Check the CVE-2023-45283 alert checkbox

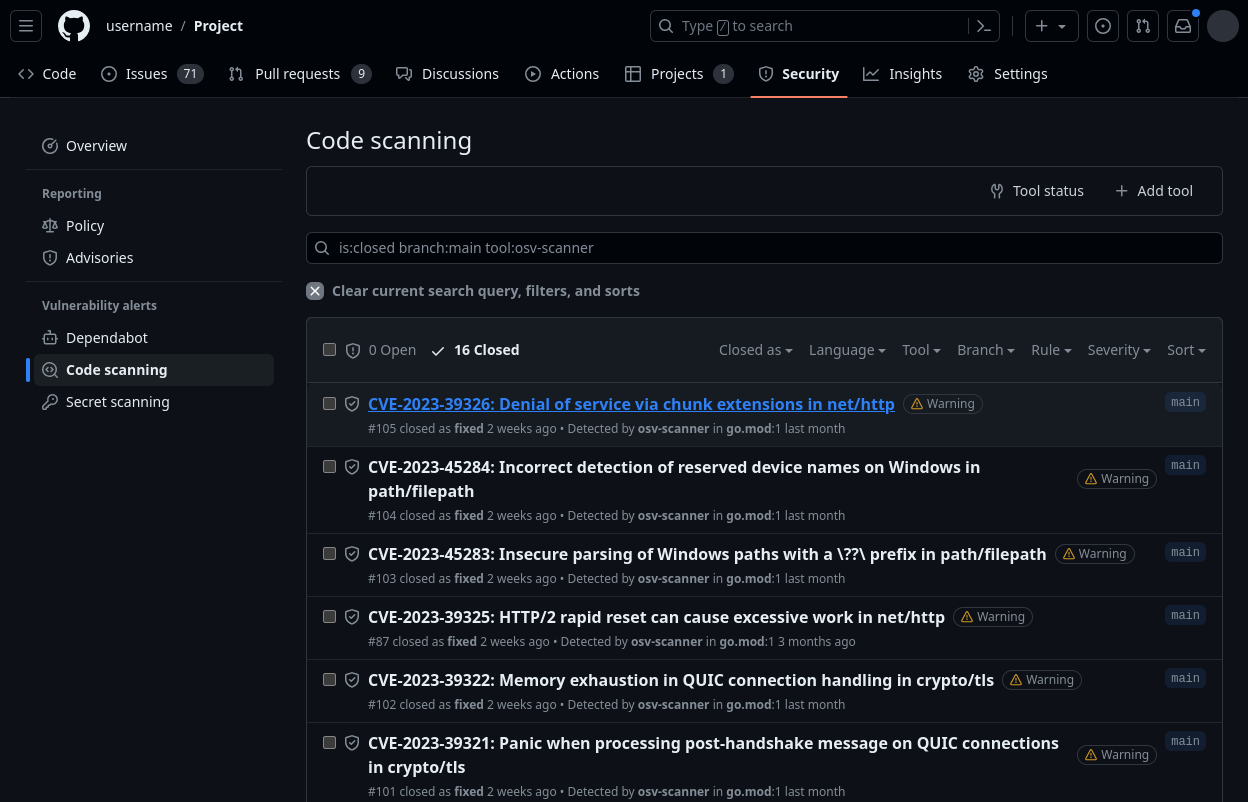[329, 553]
